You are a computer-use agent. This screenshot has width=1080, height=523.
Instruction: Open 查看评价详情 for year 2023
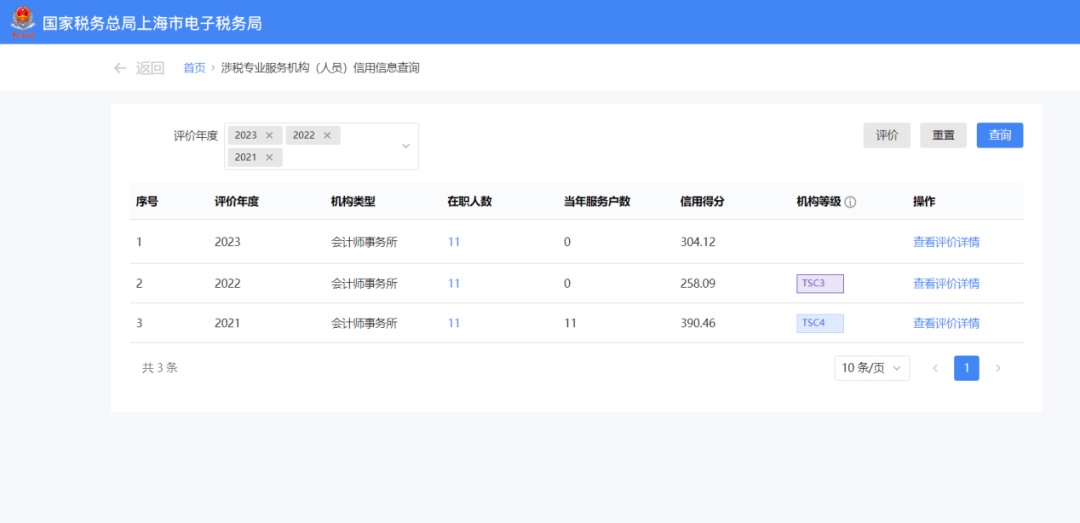(945, 242)
